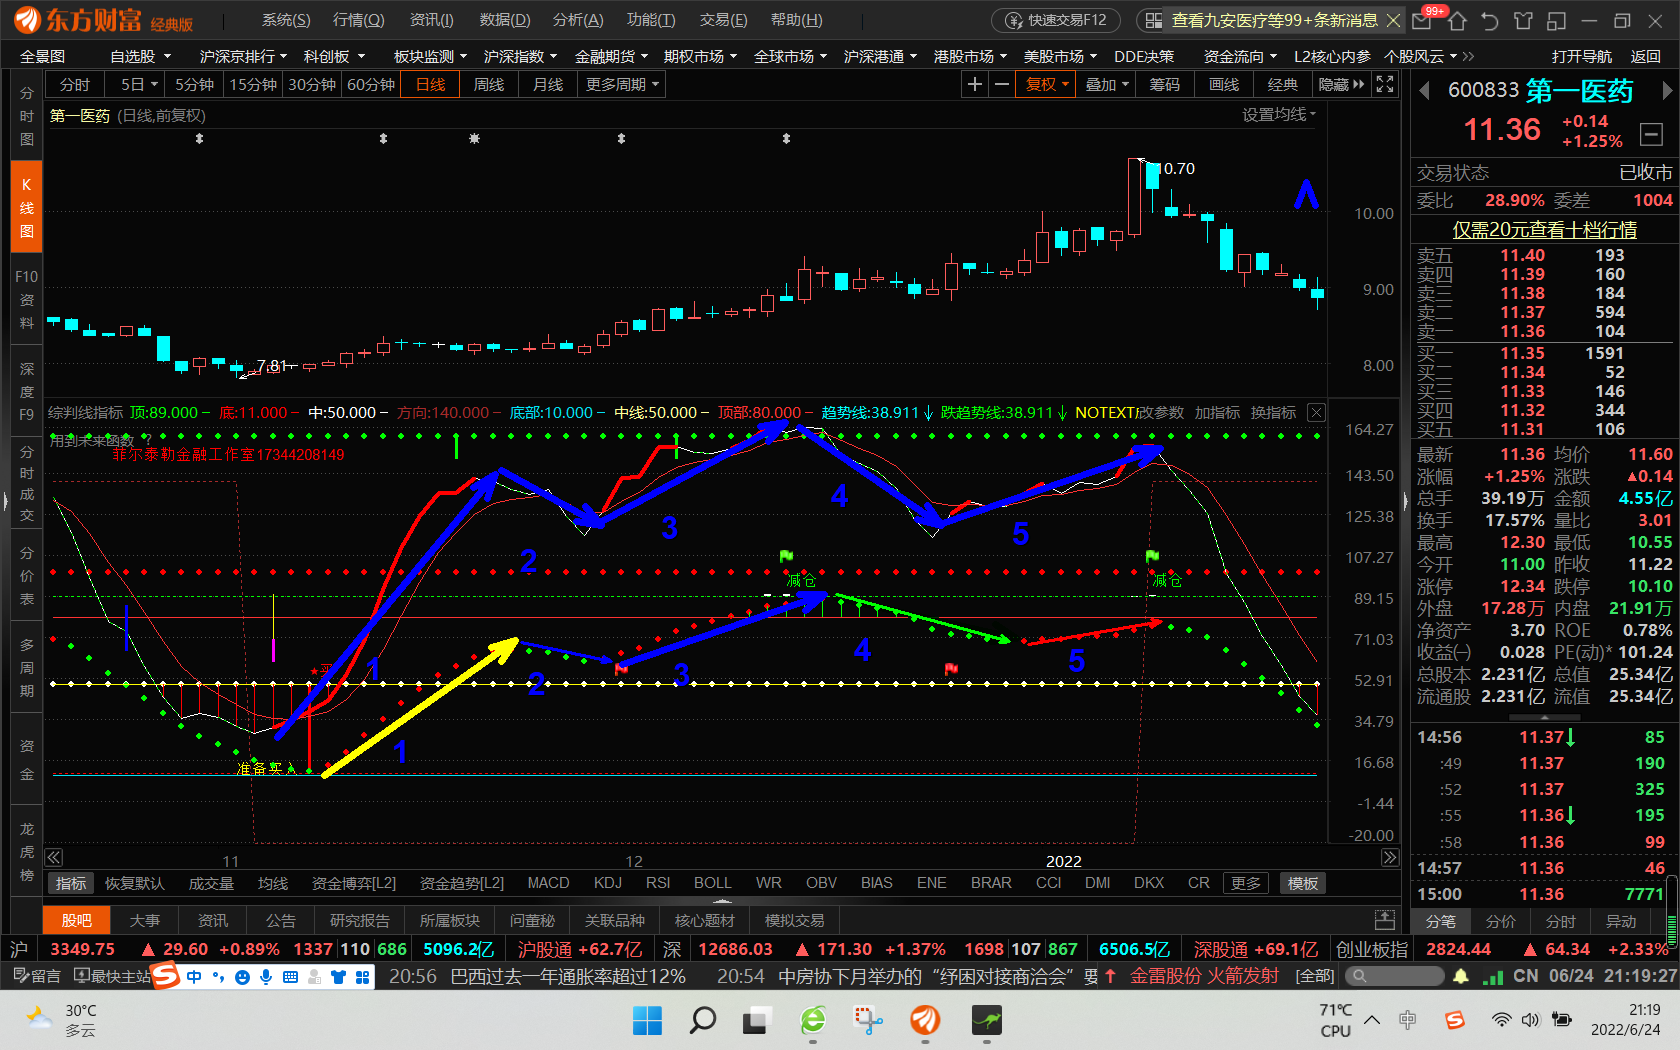This screenshot has width=1680, height=1050.
Task: Go to next stock with right arrow
Action: (x=1666, y=91)
